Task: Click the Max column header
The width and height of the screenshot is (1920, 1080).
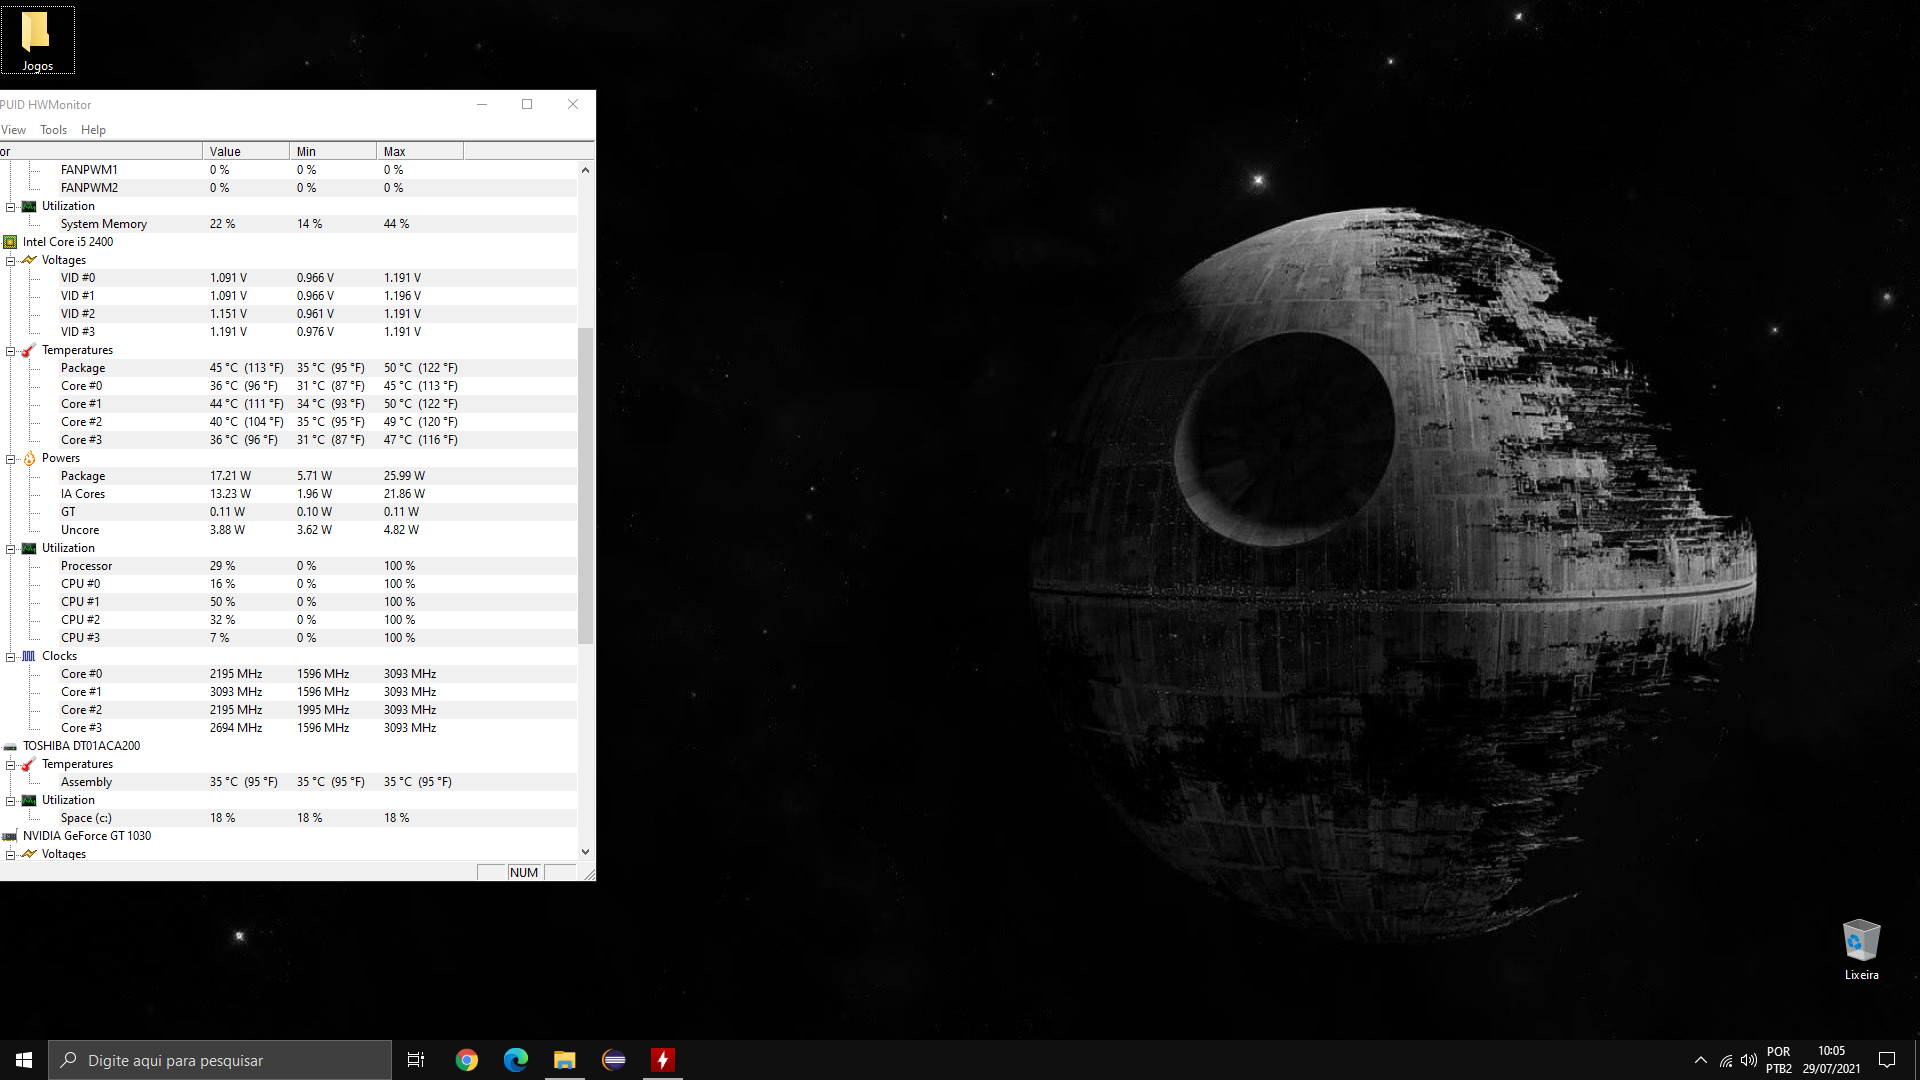Action: [x=420, y=152]
